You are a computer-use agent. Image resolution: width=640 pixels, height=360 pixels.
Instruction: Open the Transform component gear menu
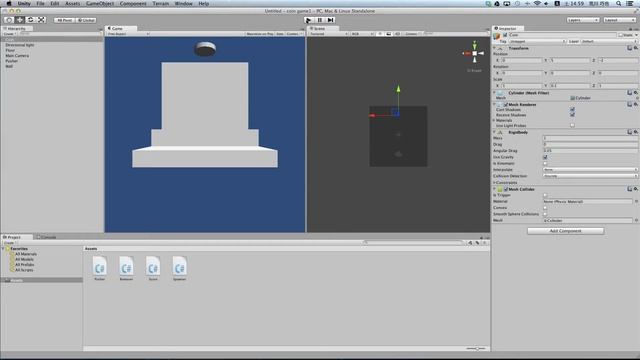pyautogui.click(x=636, y=48)
